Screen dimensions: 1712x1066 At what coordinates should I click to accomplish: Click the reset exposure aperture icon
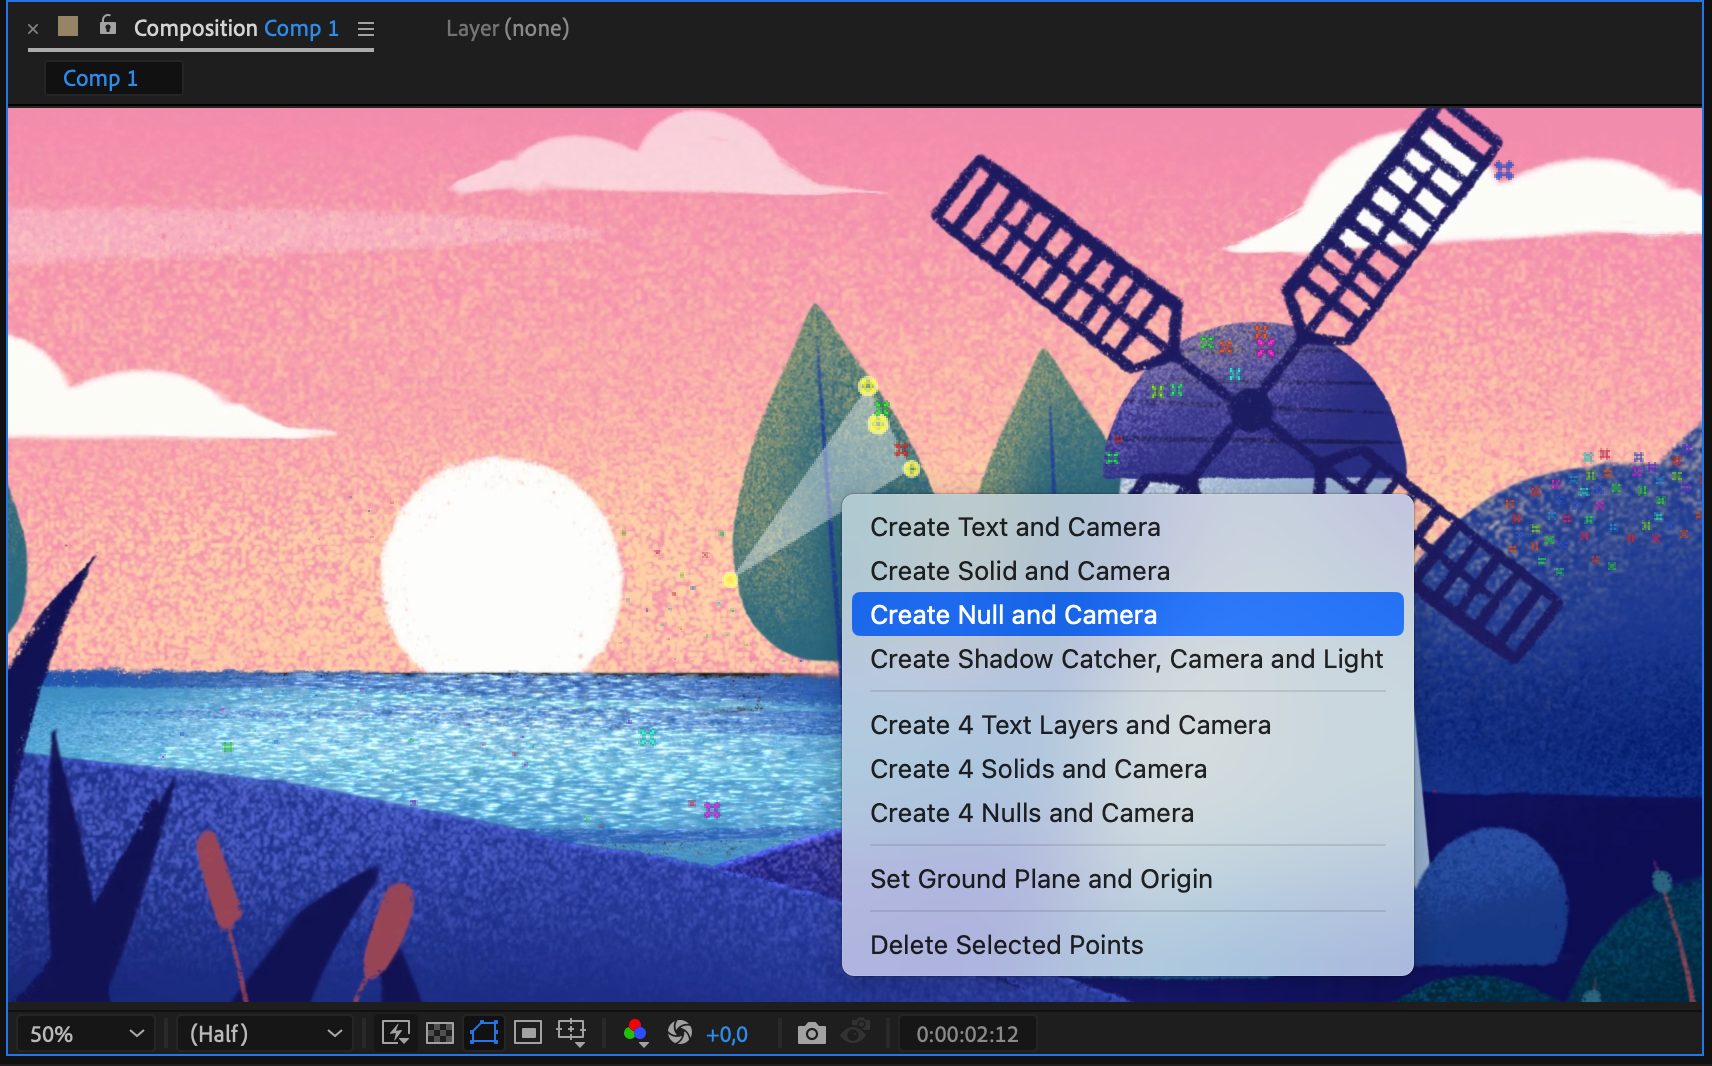(x=680, y=1033)
